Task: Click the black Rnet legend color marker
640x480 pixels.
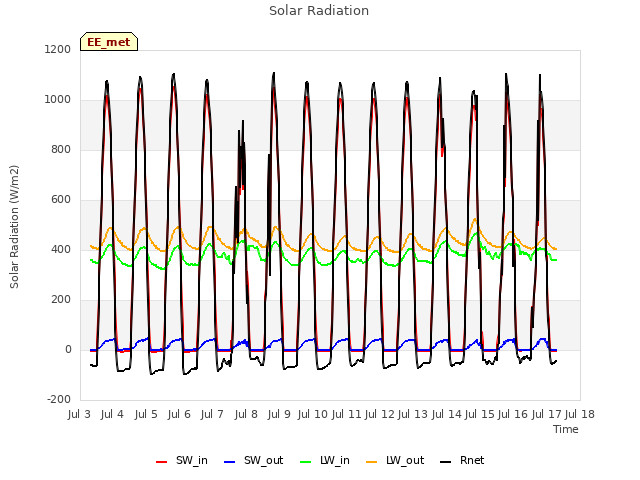Action: 446,462
